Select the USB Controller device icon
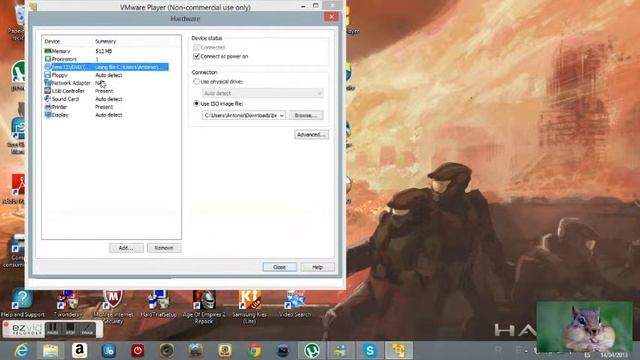The height and width of the screenshot is (360, 640). [48, 91]
